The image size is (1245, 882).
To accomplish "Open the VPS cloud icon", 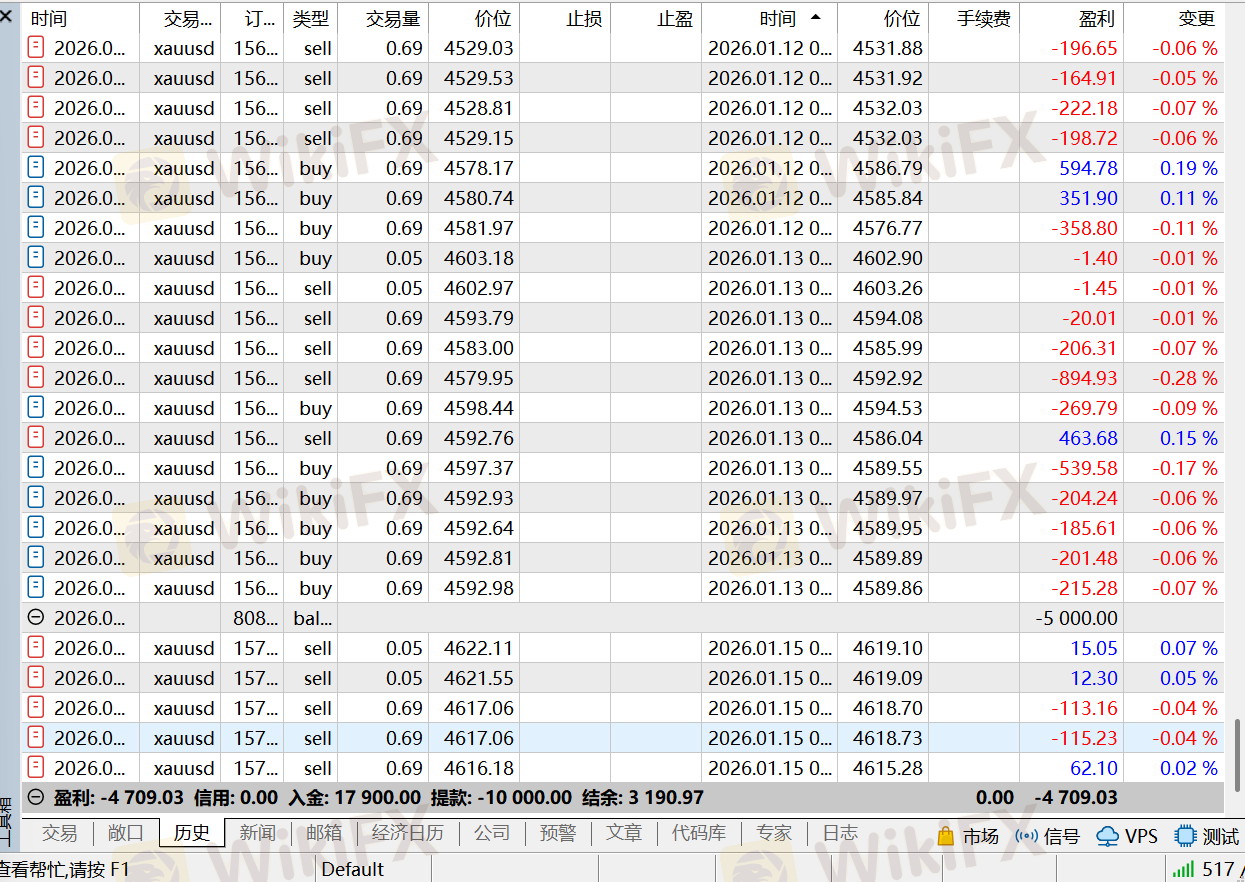I will [1107, 836].
